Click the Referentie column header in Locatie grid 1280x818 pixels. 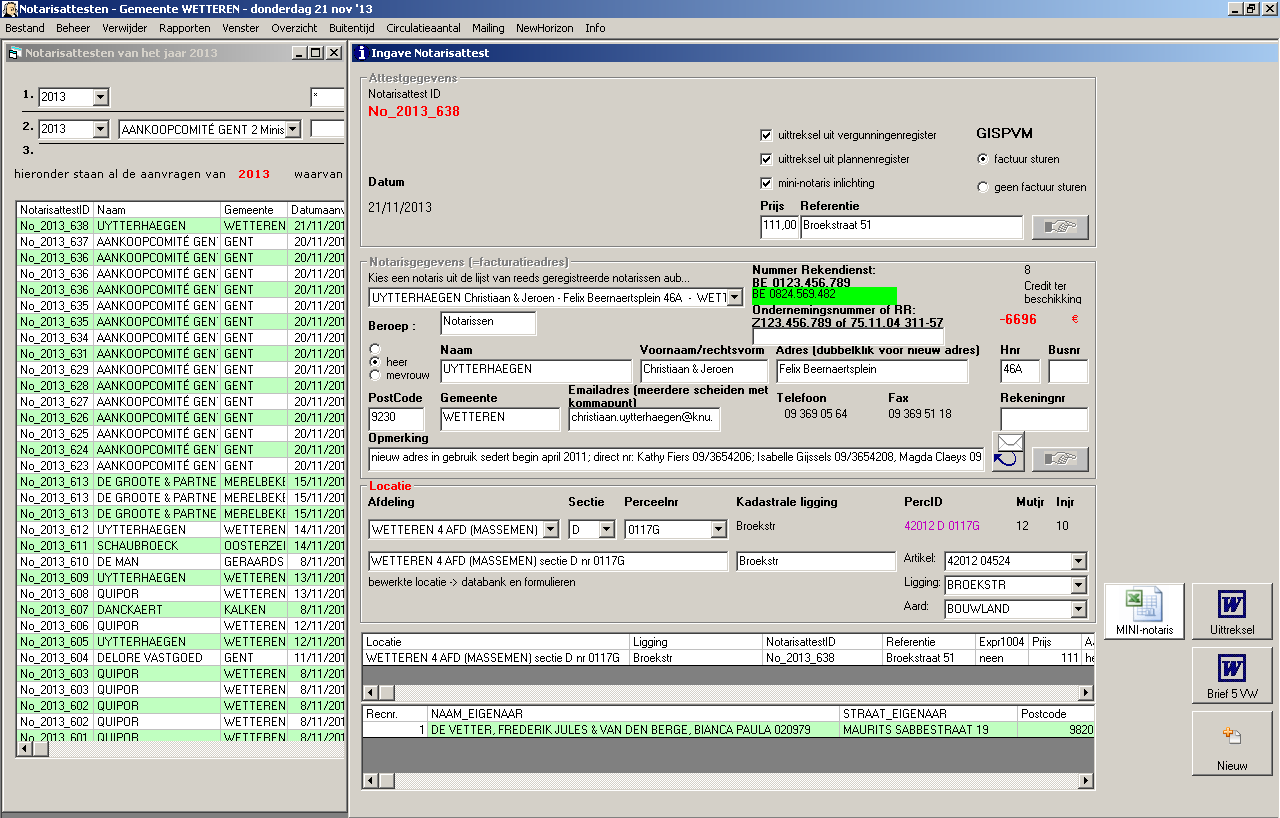pyautogui.click(x=927, y=642)
